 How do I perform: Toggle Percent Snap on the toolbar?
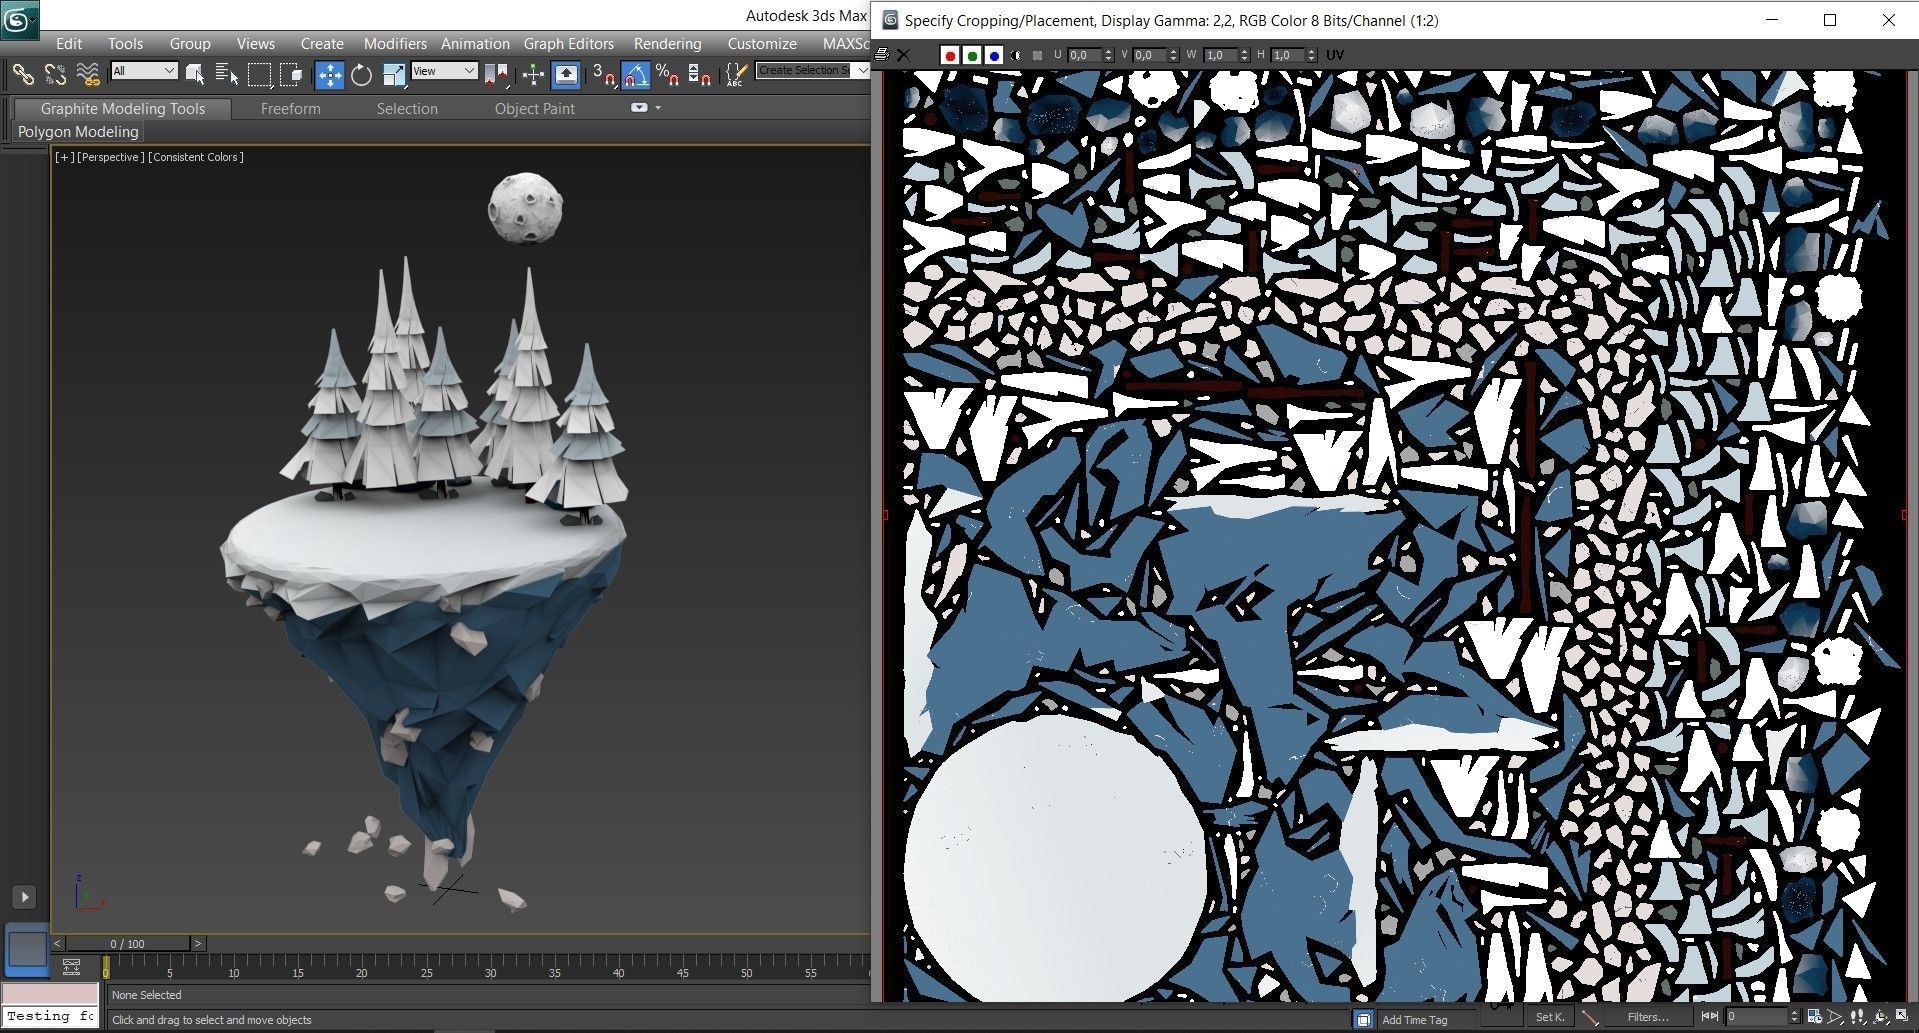click(x=667, y=73)
